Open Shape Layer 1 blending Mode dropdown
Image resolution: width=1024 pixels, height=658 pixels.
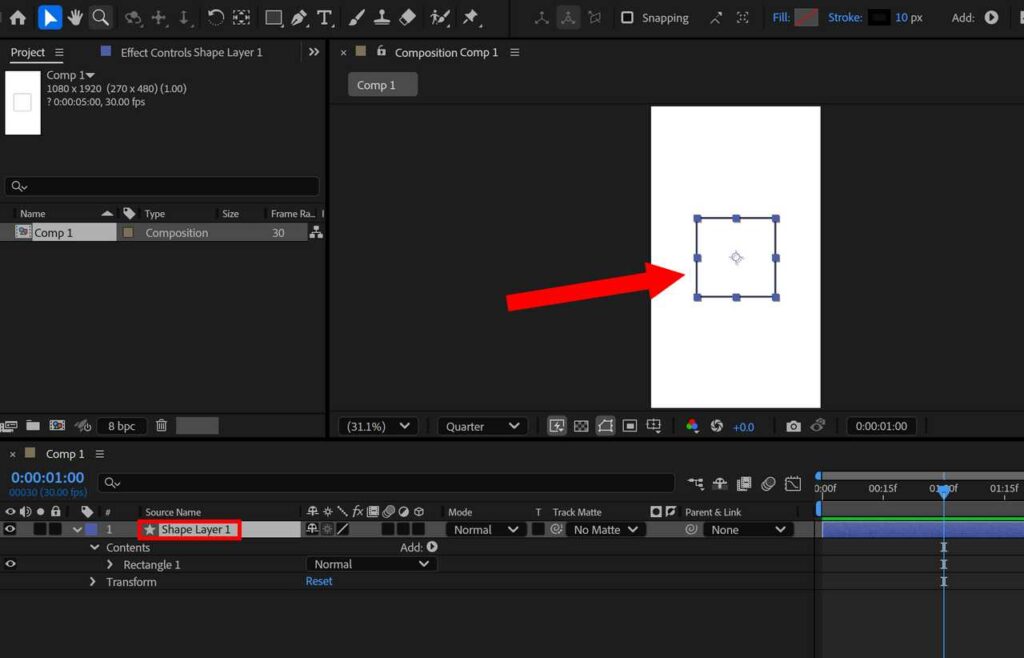486,529
